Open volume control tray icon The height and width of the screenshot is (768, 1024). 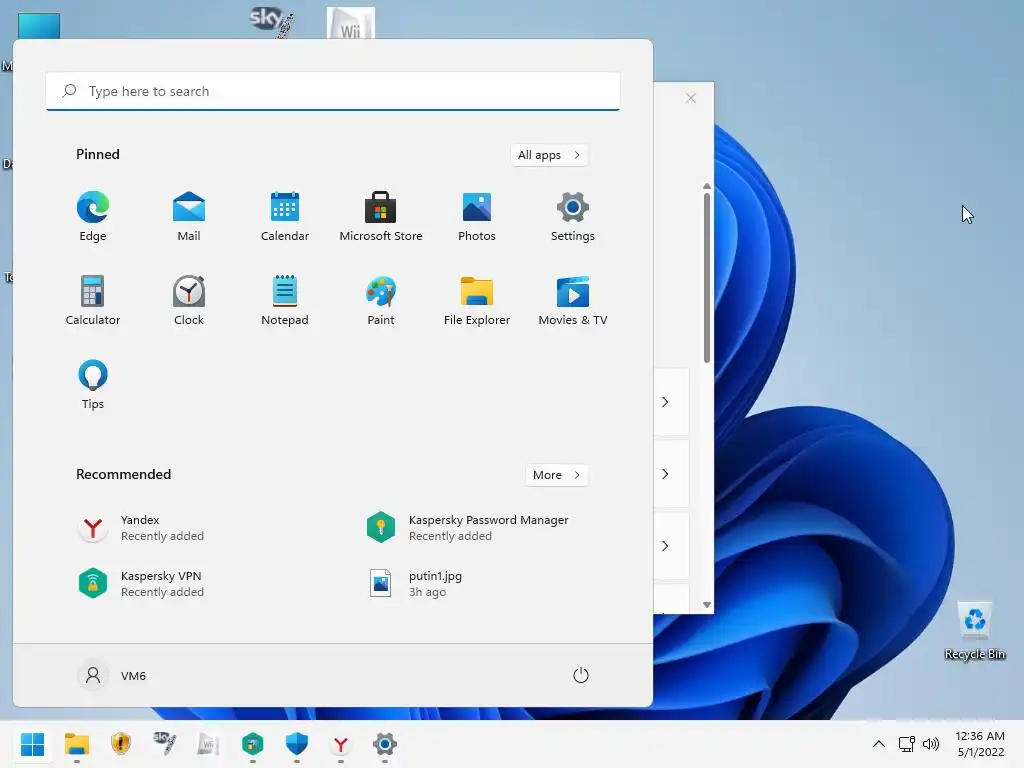click(931, 744)
